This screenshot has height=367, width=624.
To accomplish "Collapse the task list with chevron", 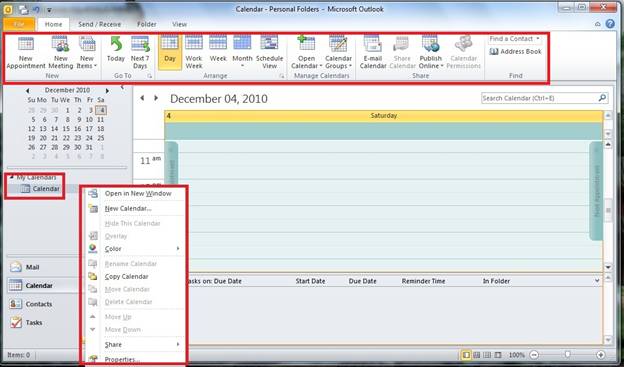I will pos(597,281).
